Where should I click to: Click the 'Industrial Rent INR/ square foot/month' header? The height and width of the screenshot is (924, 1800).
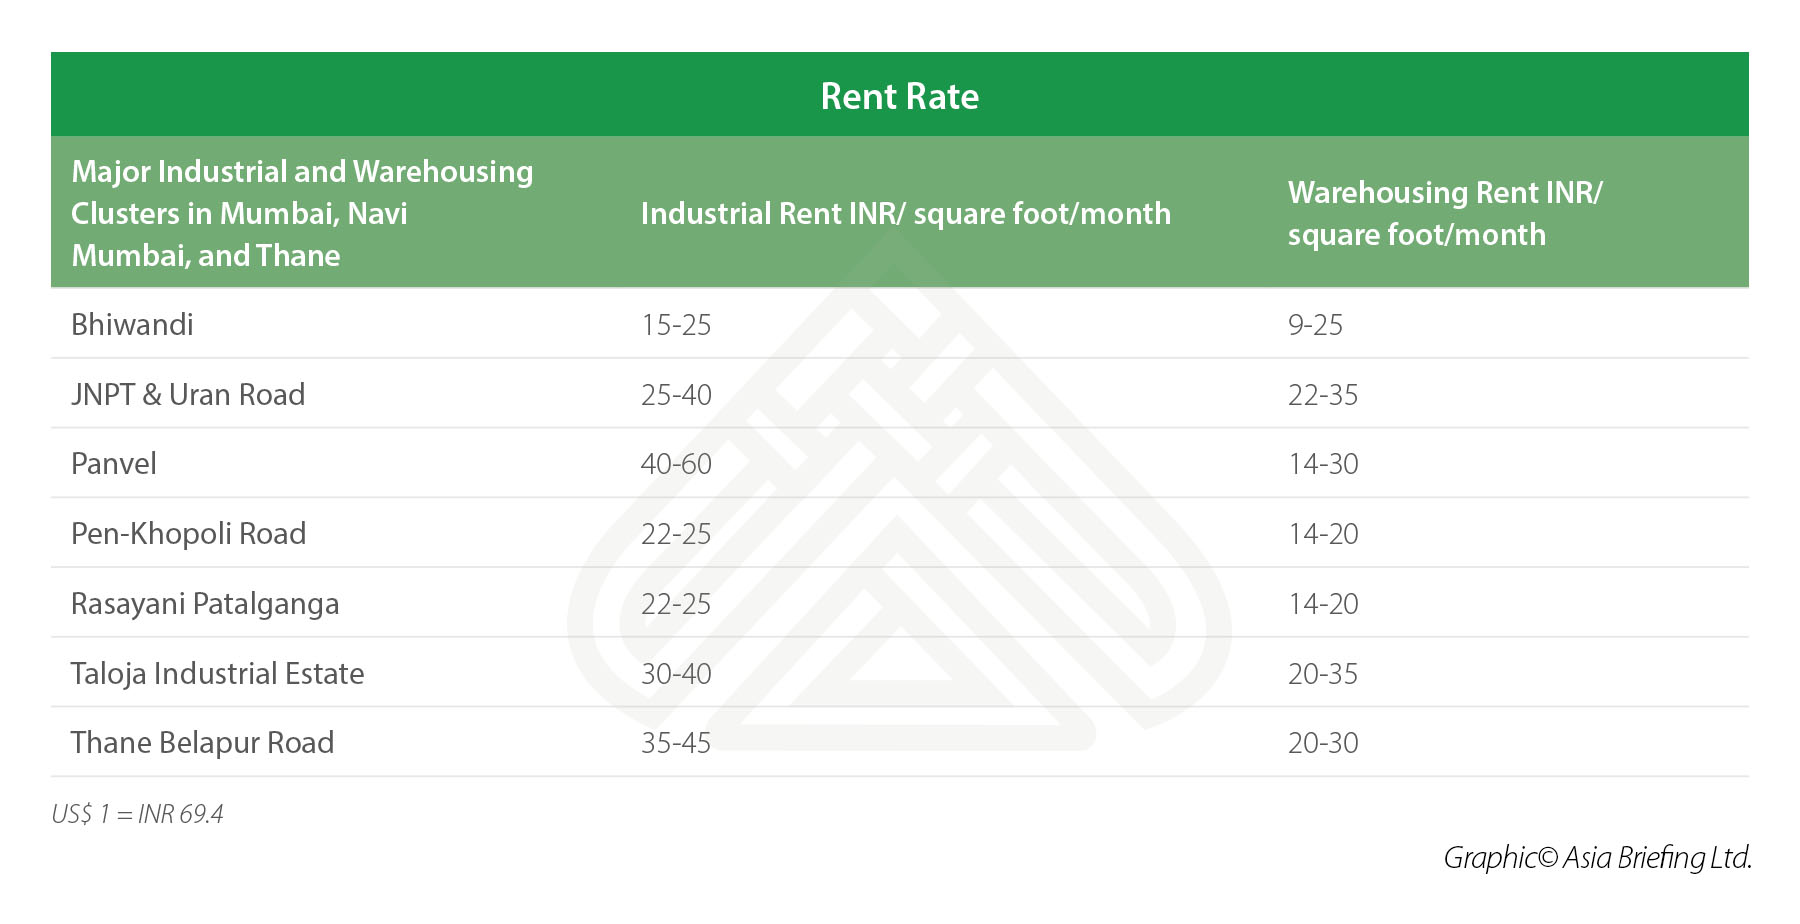(905, 213)
